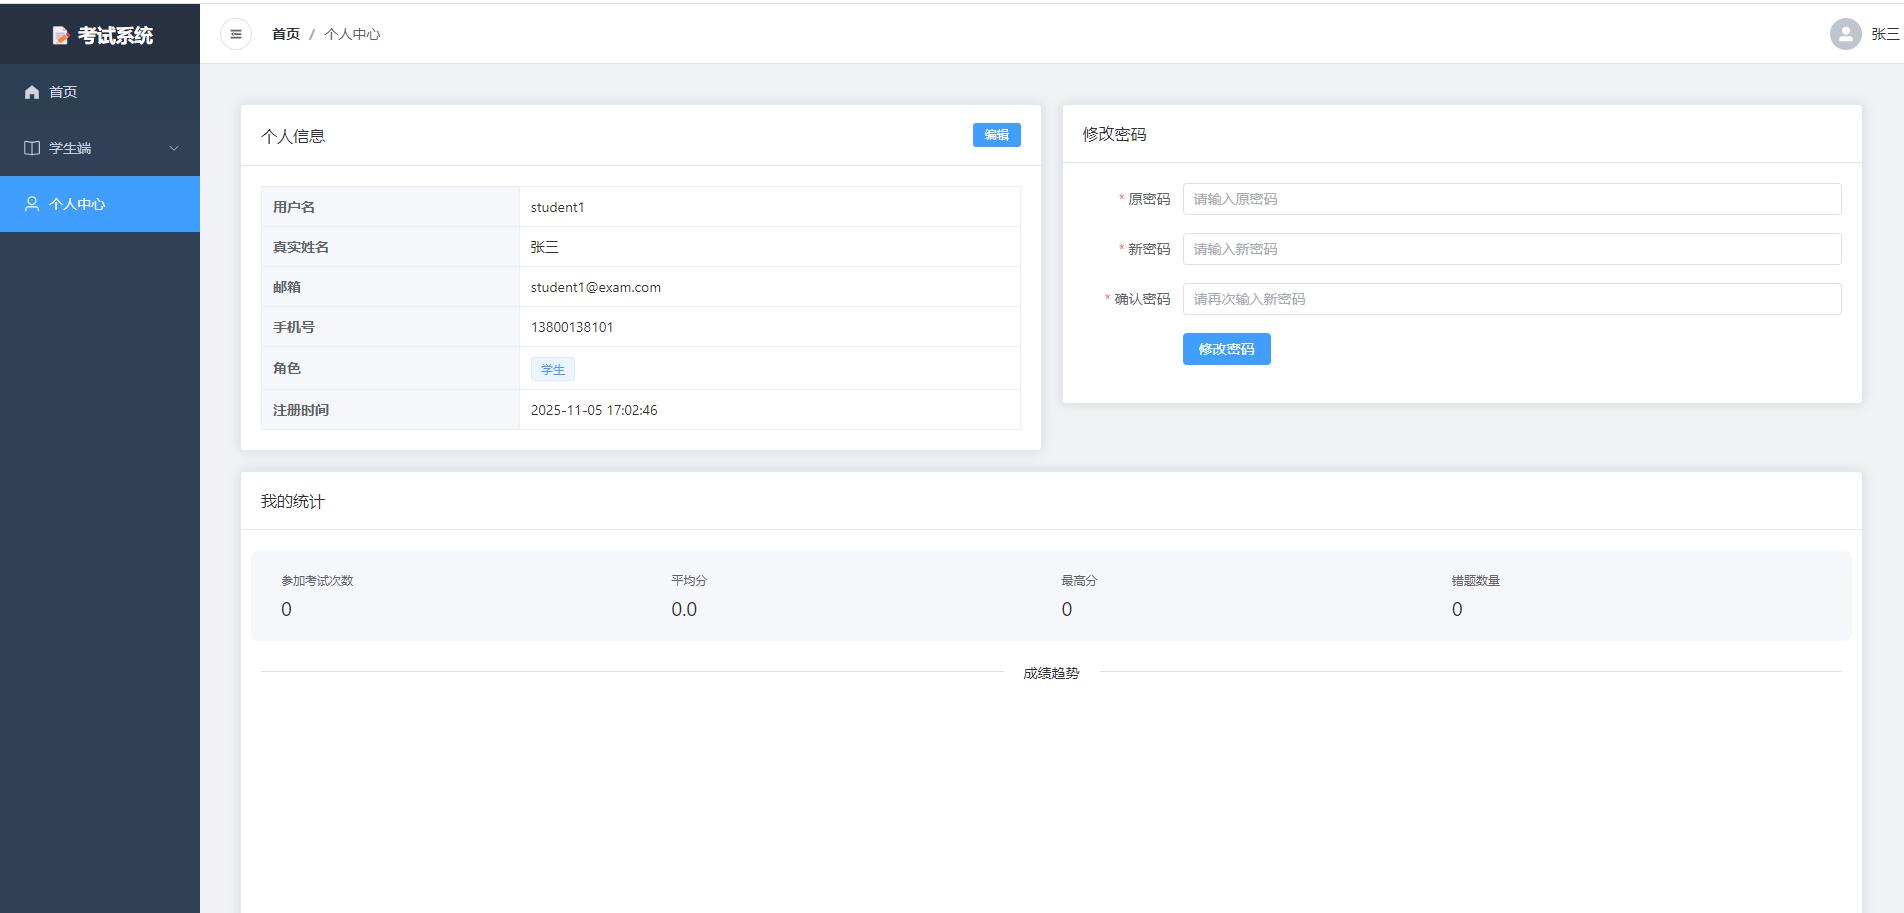Screen dimensions: 1904x913
Task: Click the 编辑 button in 个人信息
Action: (996, 135)
